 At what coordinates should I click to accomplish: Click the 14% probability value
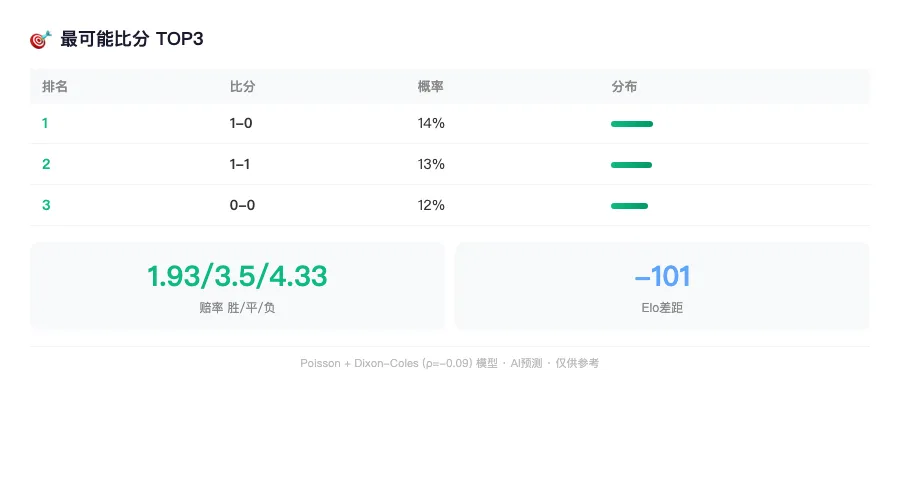(x=431, y=123)
